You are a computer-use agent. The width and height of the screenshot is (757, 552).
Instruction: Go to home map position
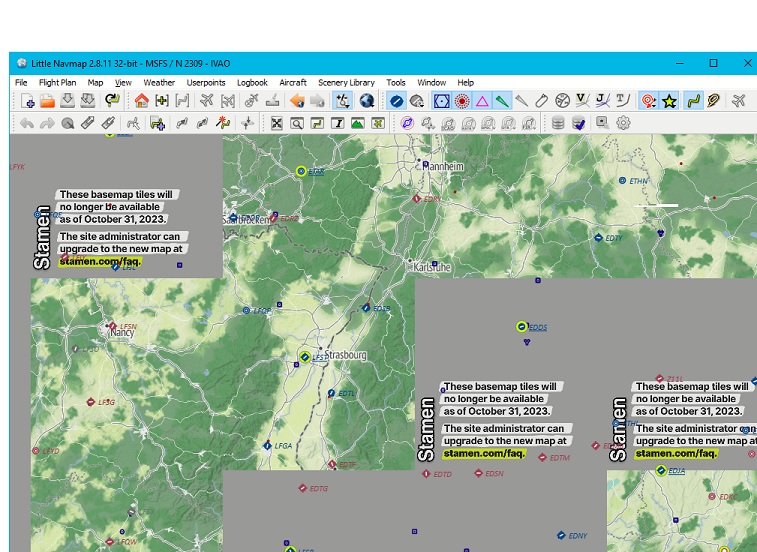pyautogui.click(x=141, y=101)
